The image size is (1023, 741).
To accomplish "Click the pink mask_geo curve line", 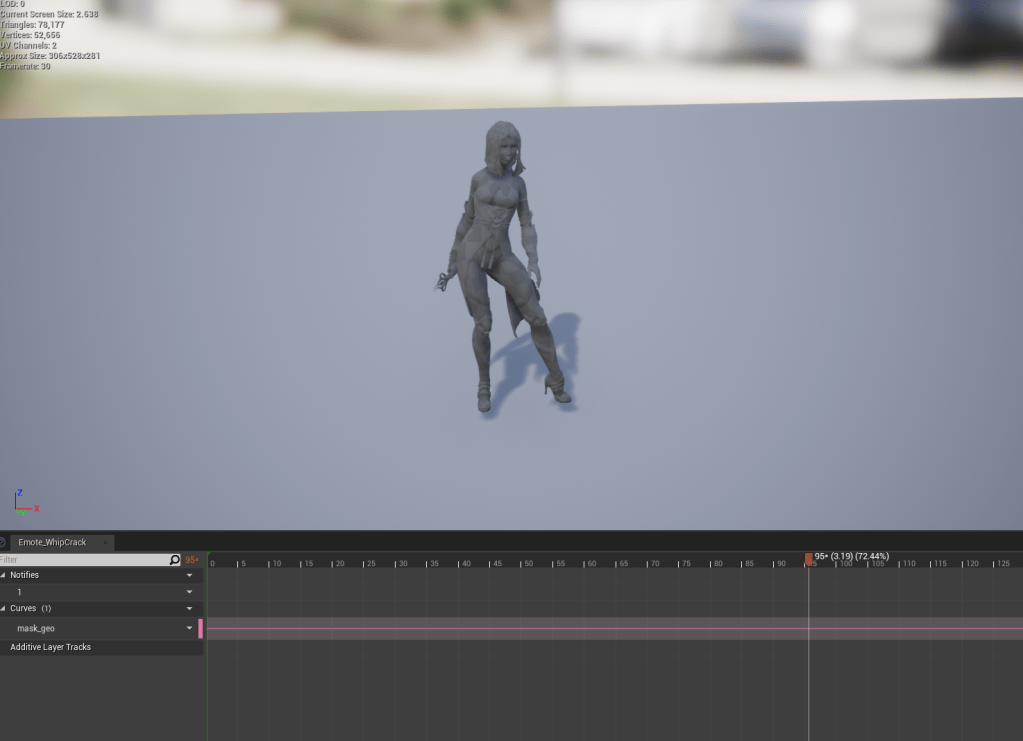I will click(x=500, y=629).
